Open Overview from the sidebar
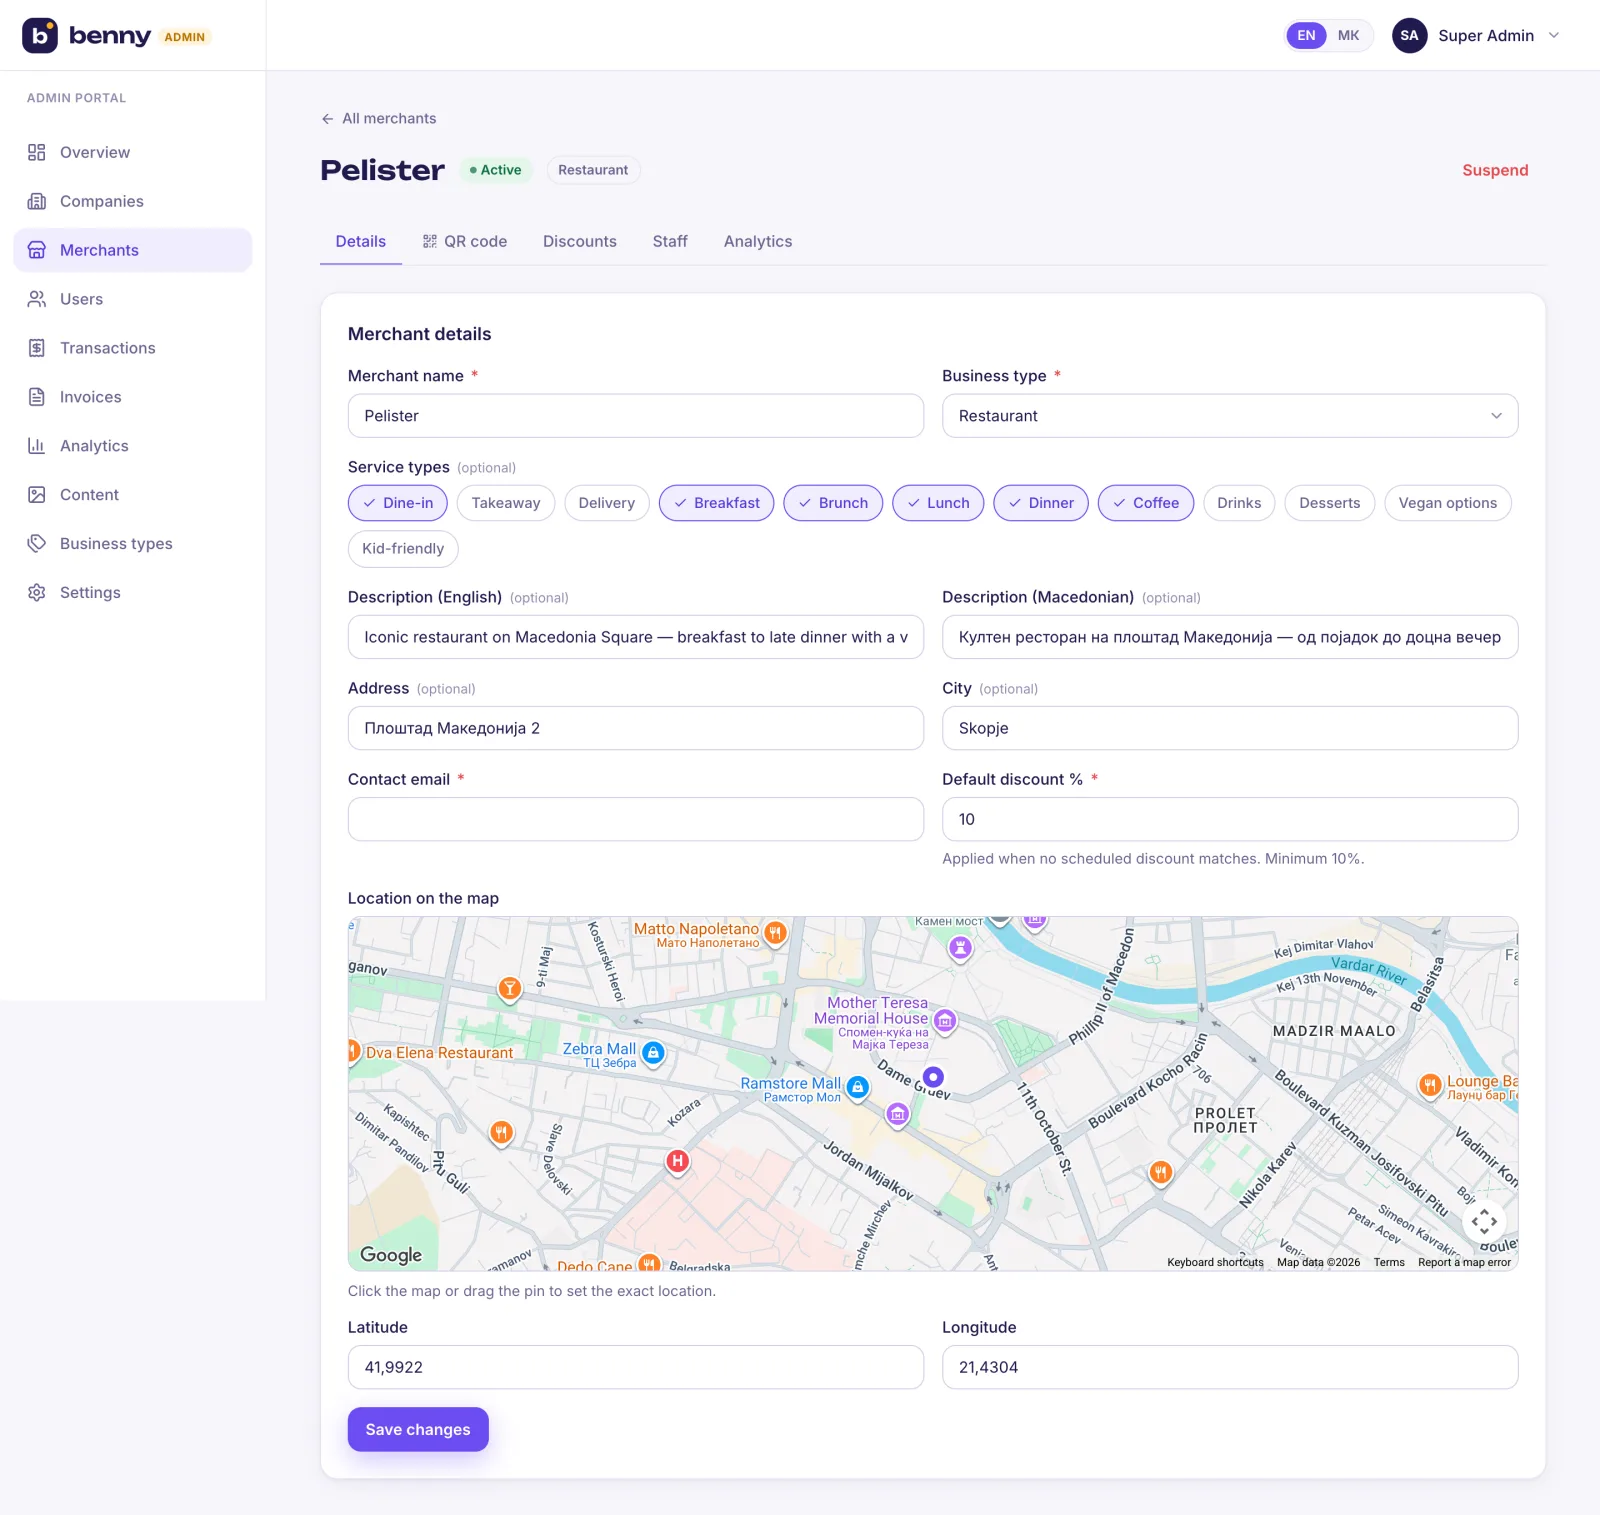 (133, 152)
